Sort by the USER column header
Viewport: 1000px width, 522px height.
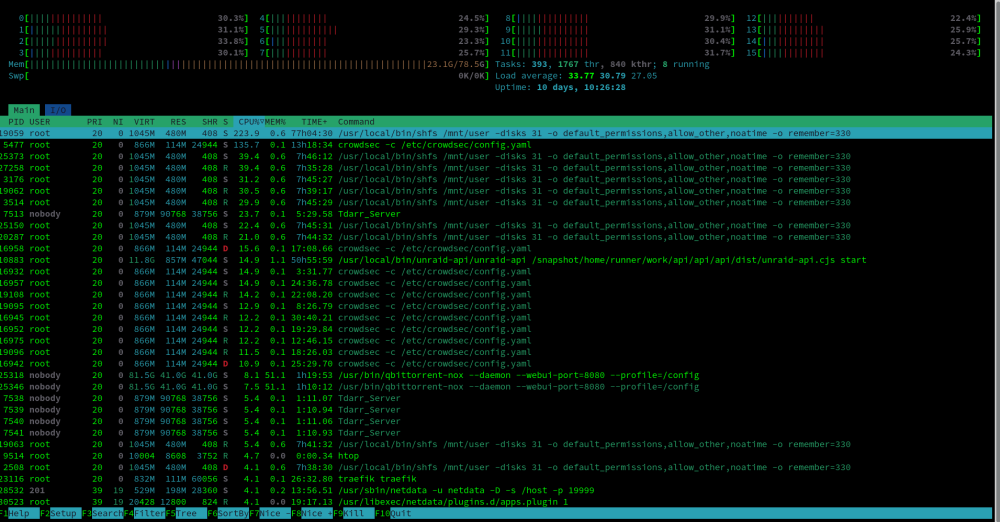coord(40,121)
